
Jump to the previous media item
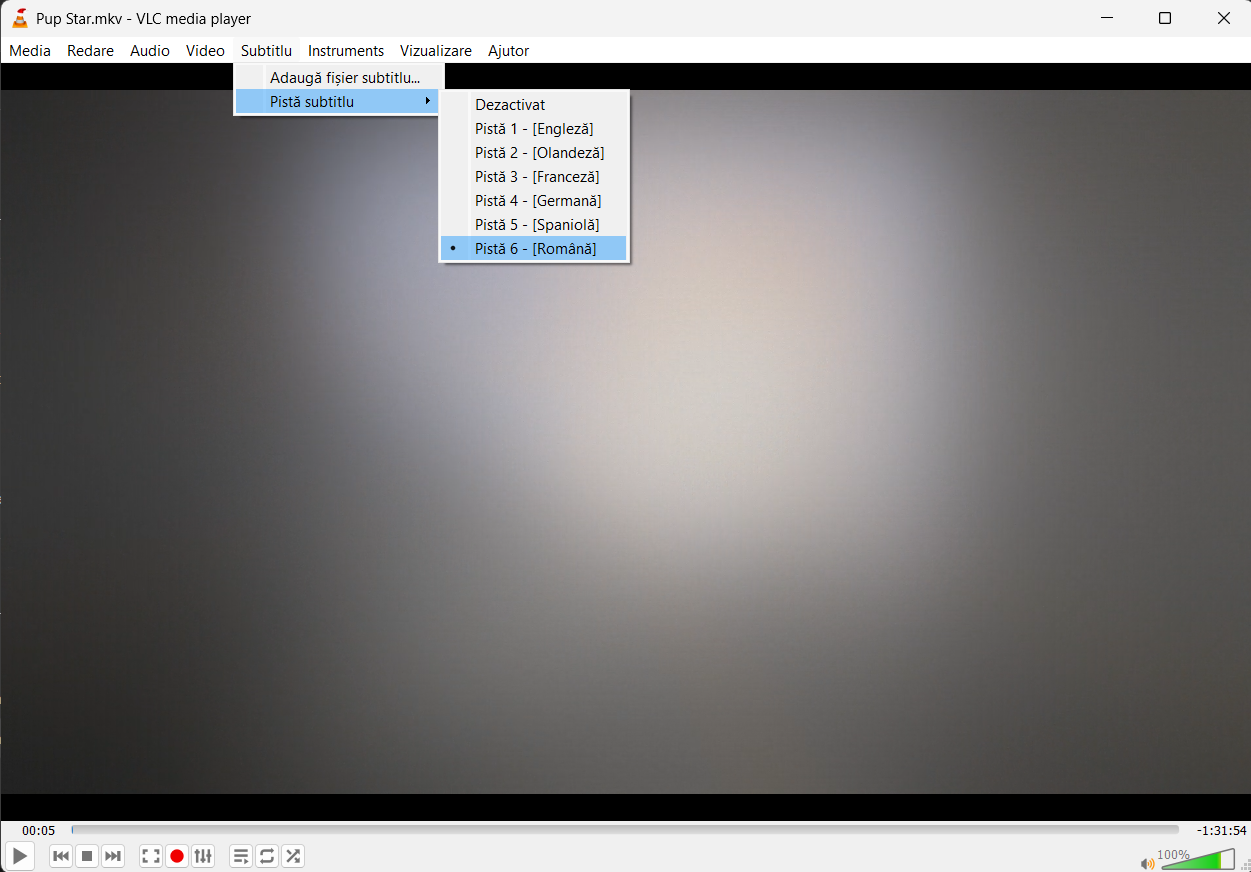pos(61,856)
